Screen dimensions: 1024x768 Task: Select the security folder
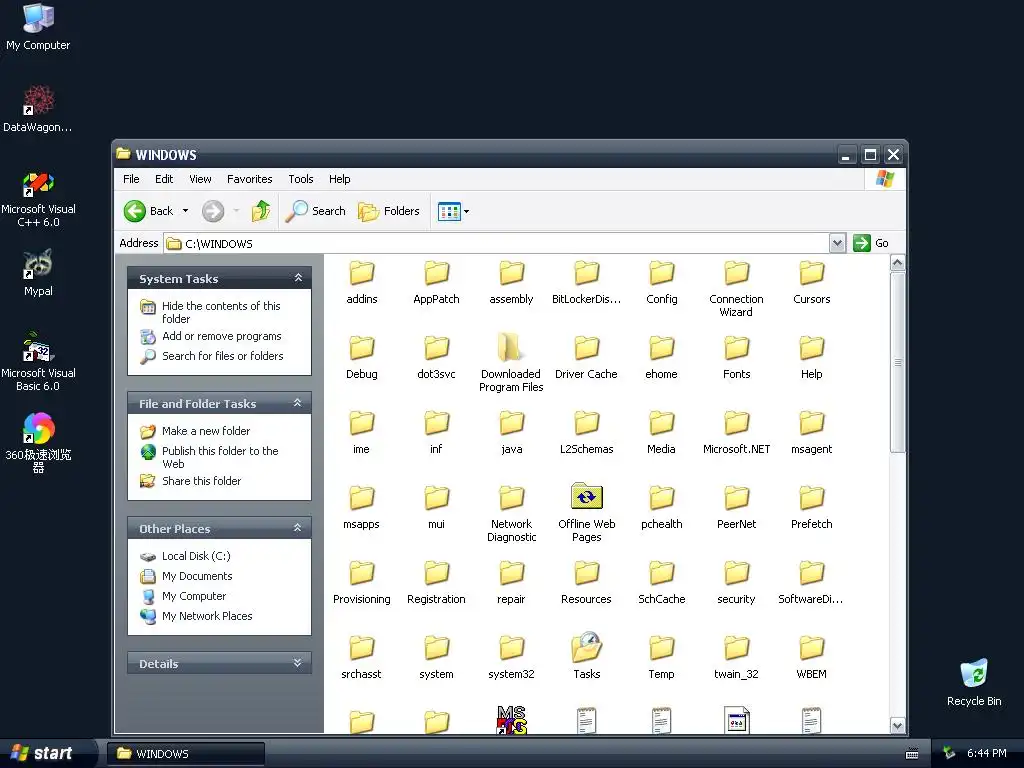(x=736, y=583)
